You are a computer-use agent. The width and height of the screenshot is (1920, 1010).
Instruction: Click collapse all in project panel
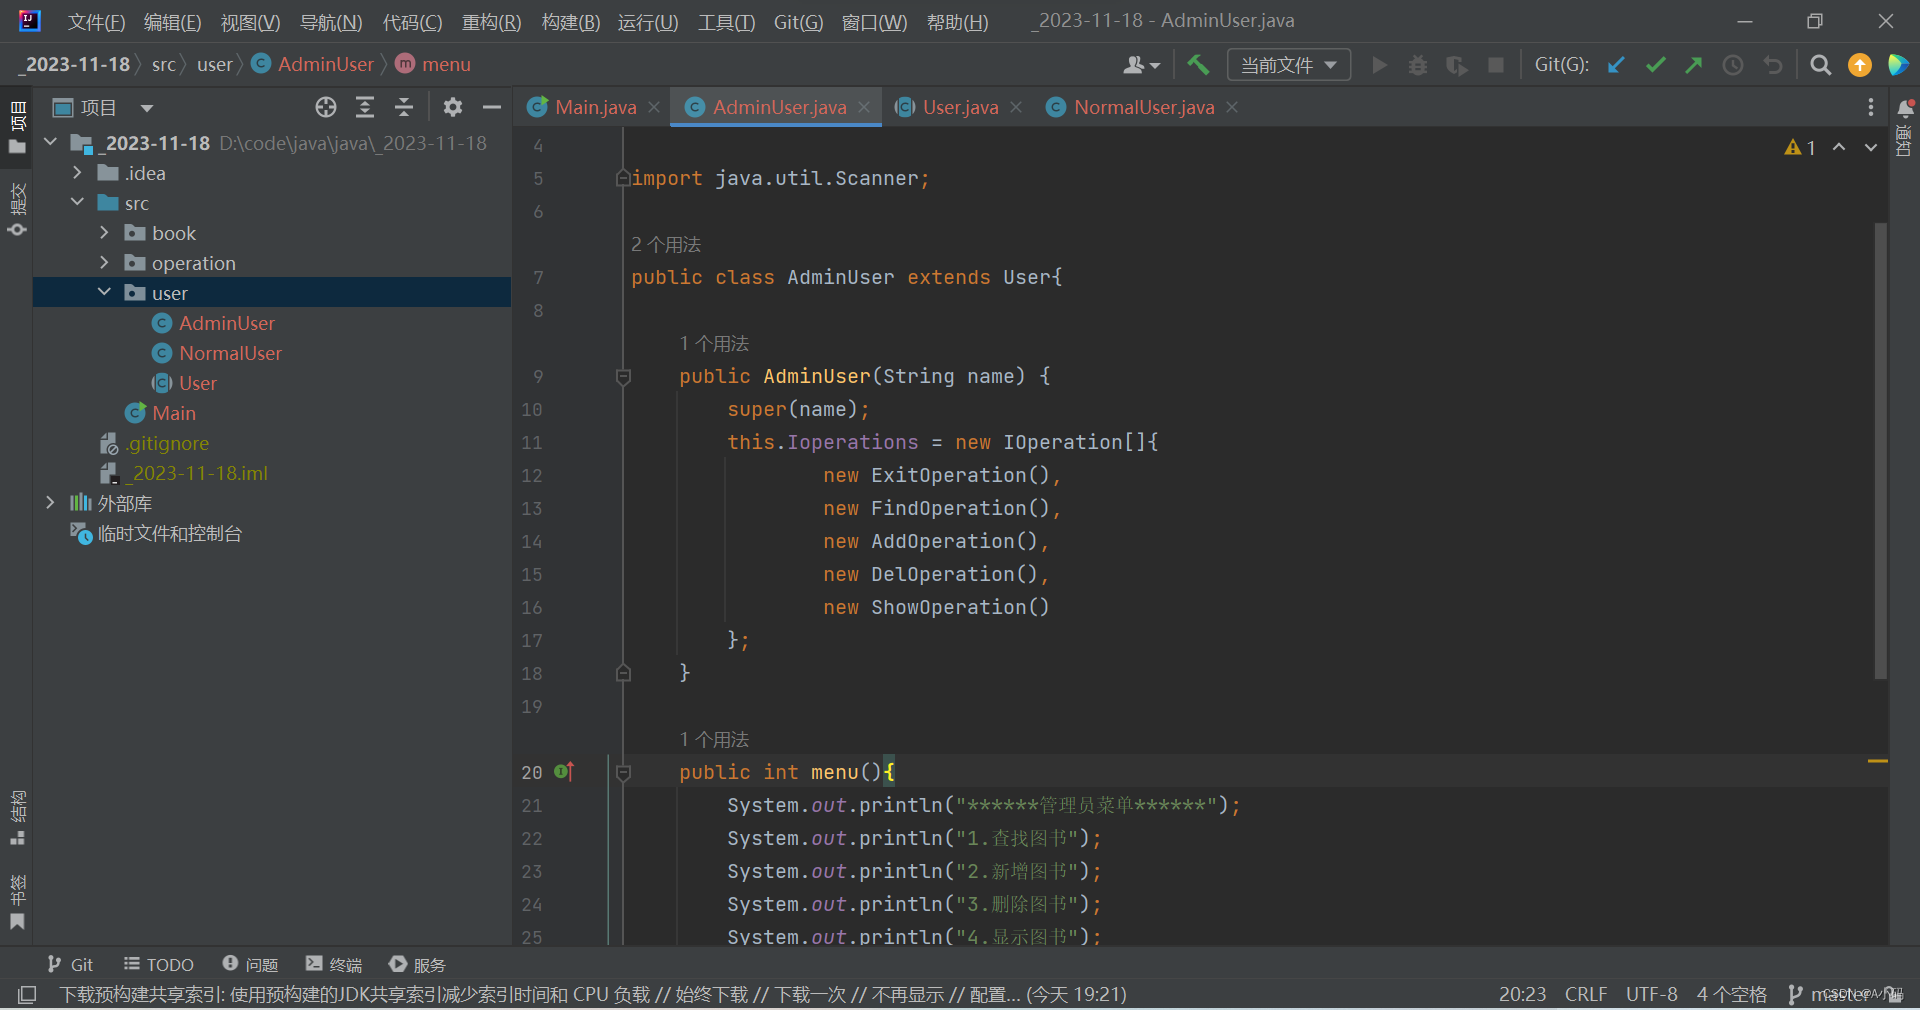404,107
